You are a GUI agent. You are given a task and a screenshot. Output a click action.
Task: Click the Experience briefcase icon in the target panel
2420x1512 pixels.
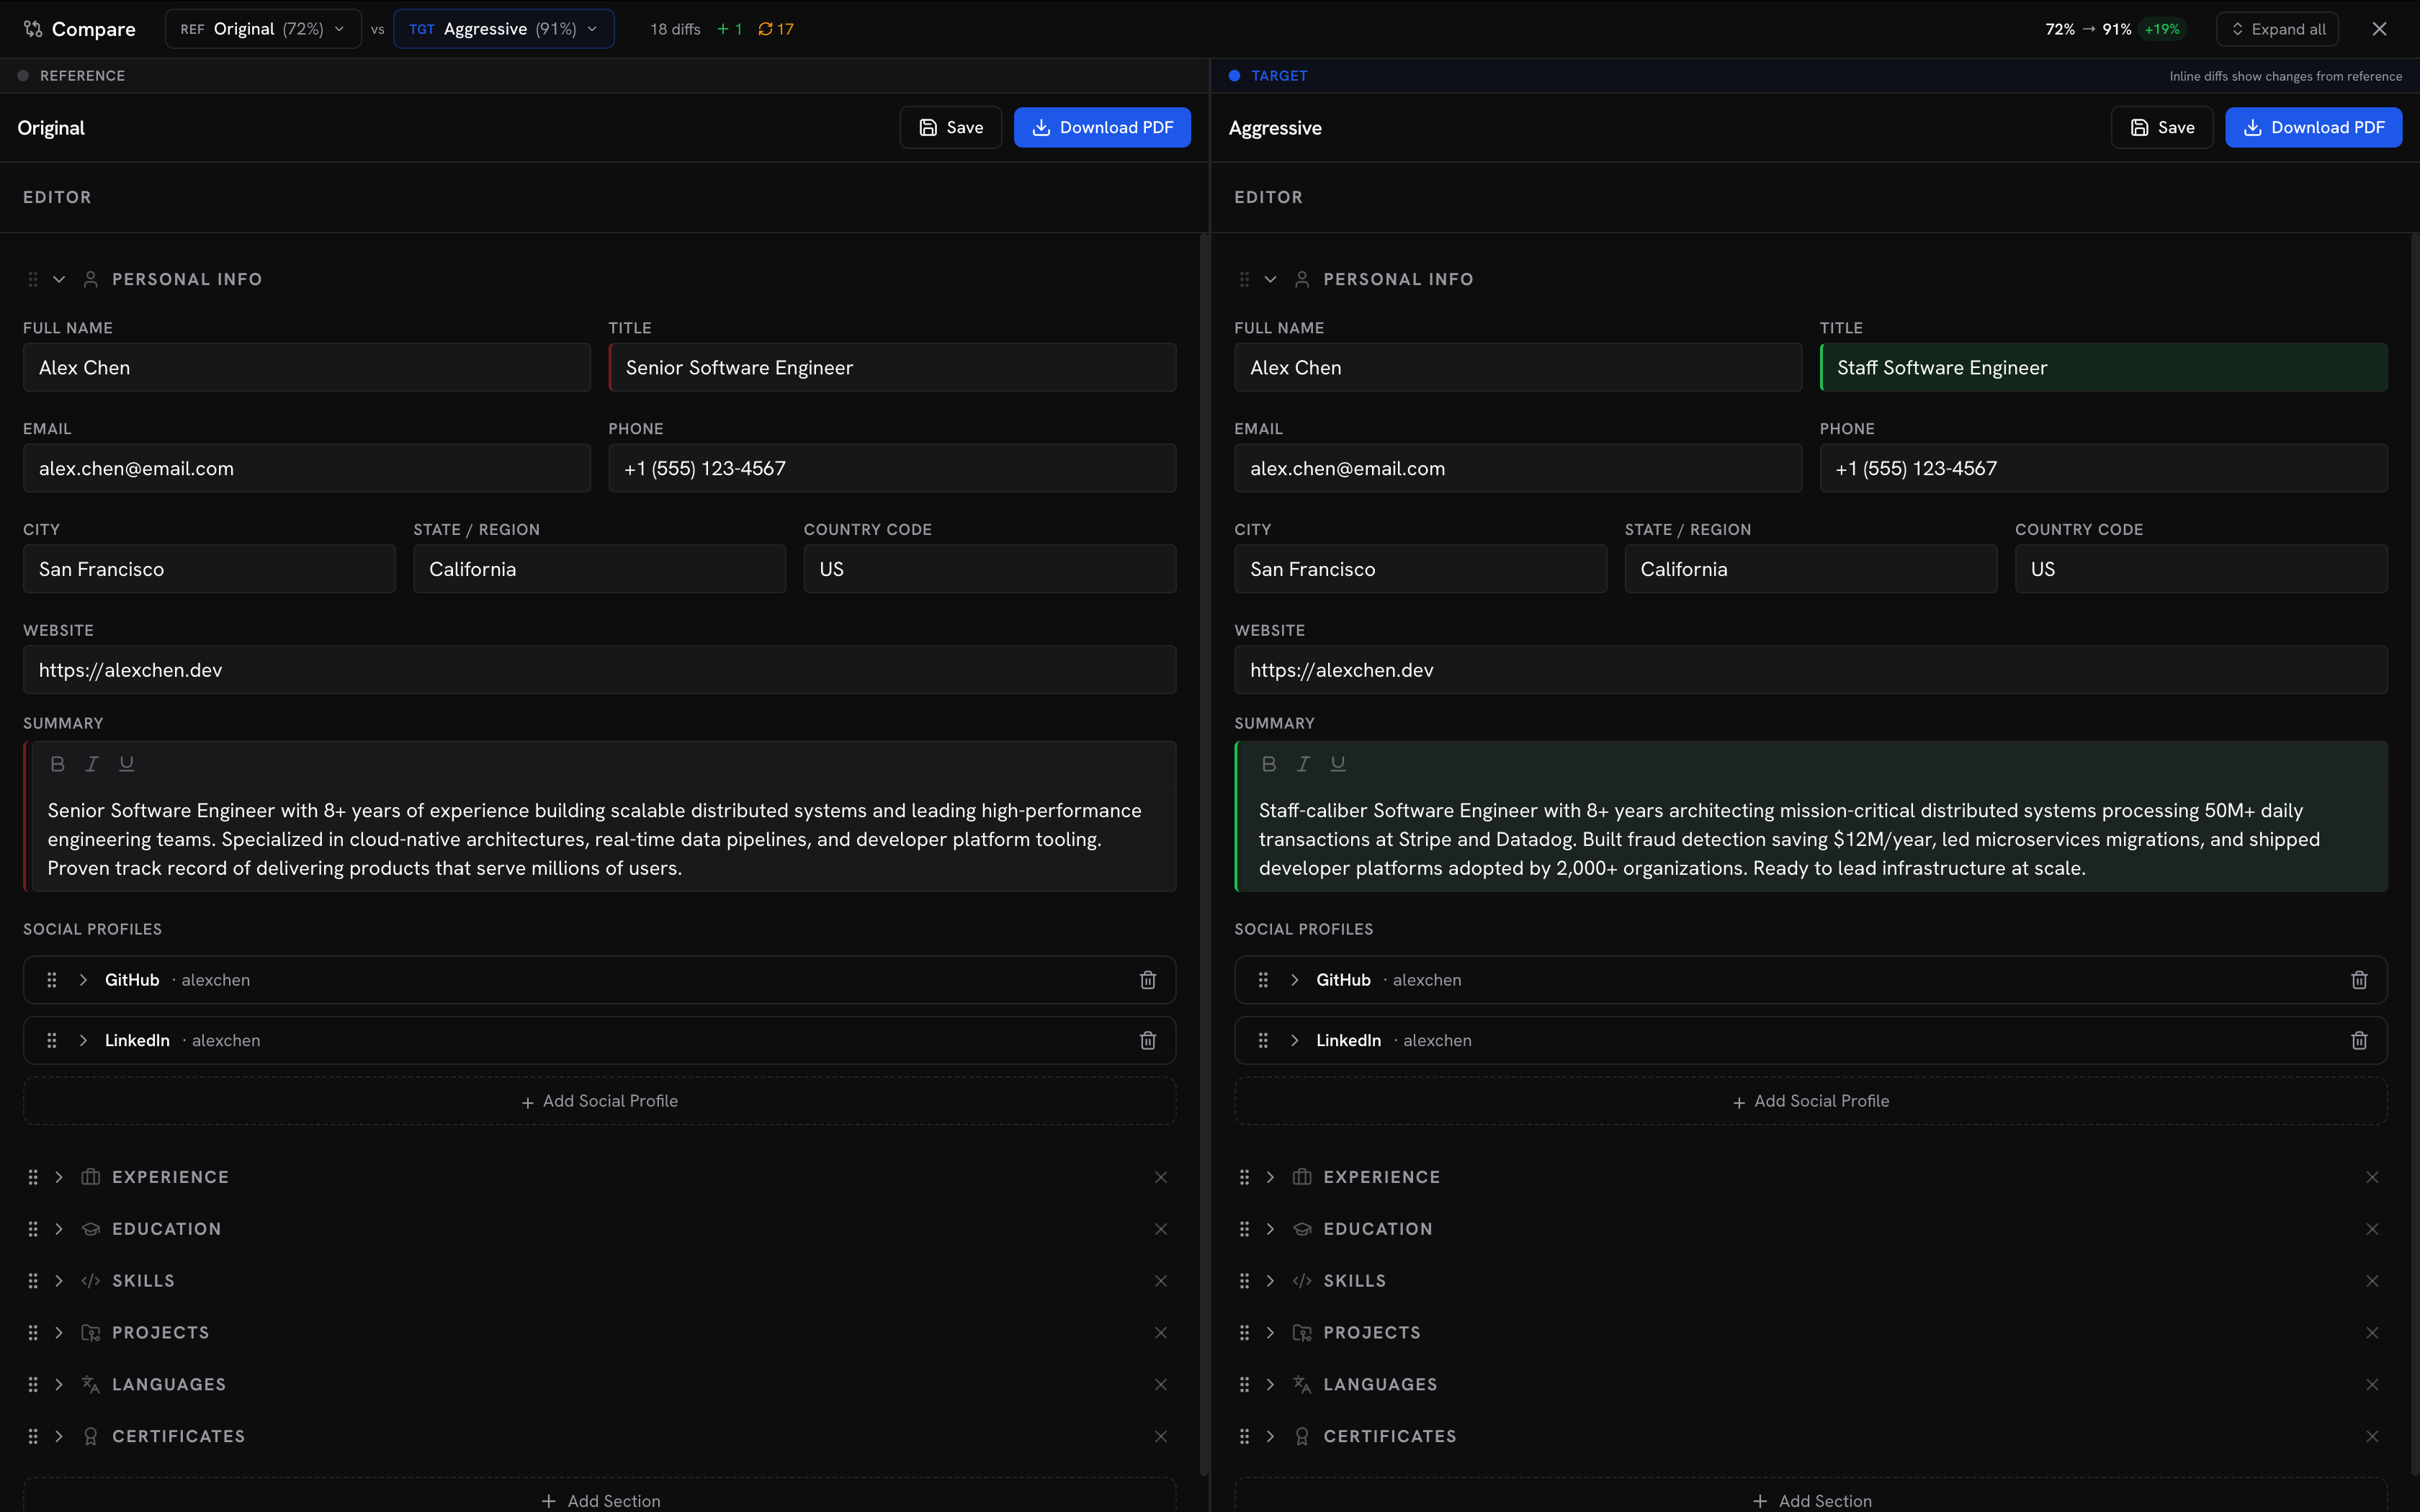(1302, 1177)
